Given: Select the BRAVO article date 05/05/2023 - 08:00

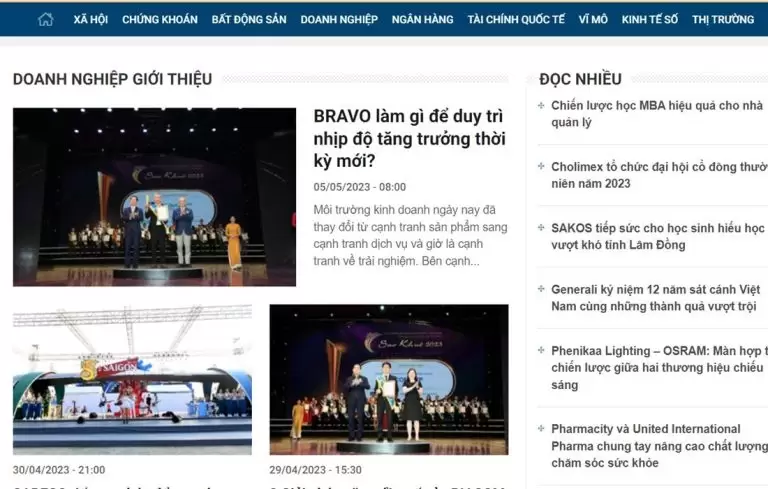Looking at the screenshot, I should coord(360,187).
